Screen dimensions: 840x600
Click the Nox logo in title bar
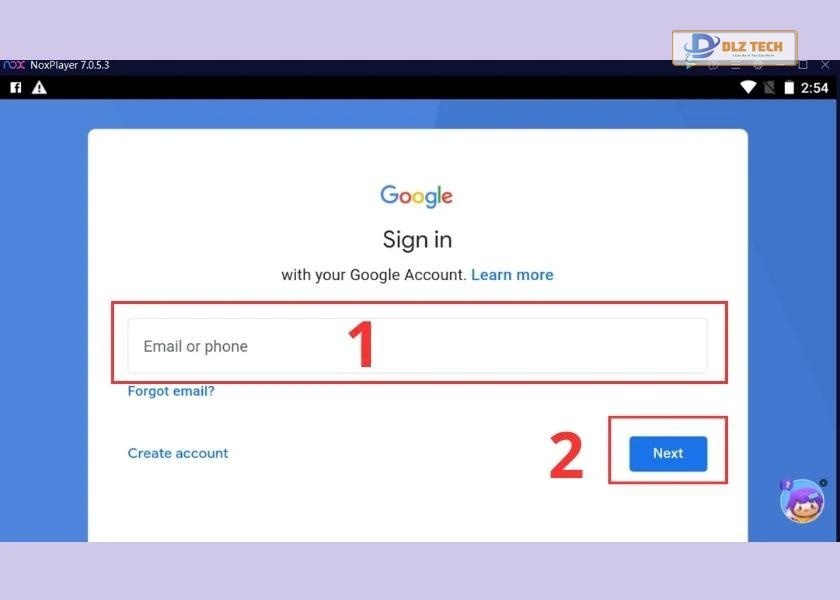[14, 65]
